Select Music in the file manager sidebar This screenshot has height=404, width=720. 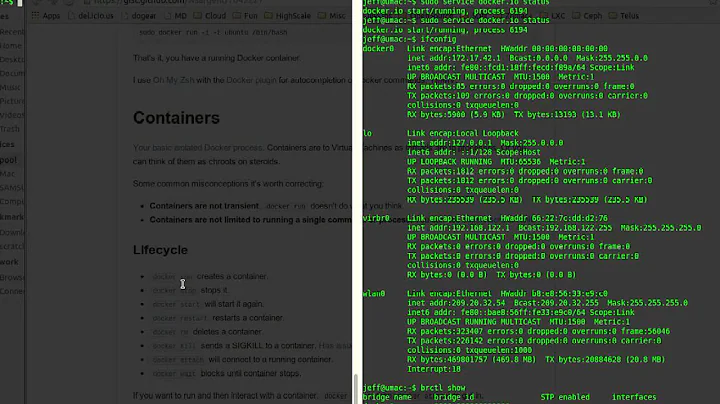click(x=10, y=87)
